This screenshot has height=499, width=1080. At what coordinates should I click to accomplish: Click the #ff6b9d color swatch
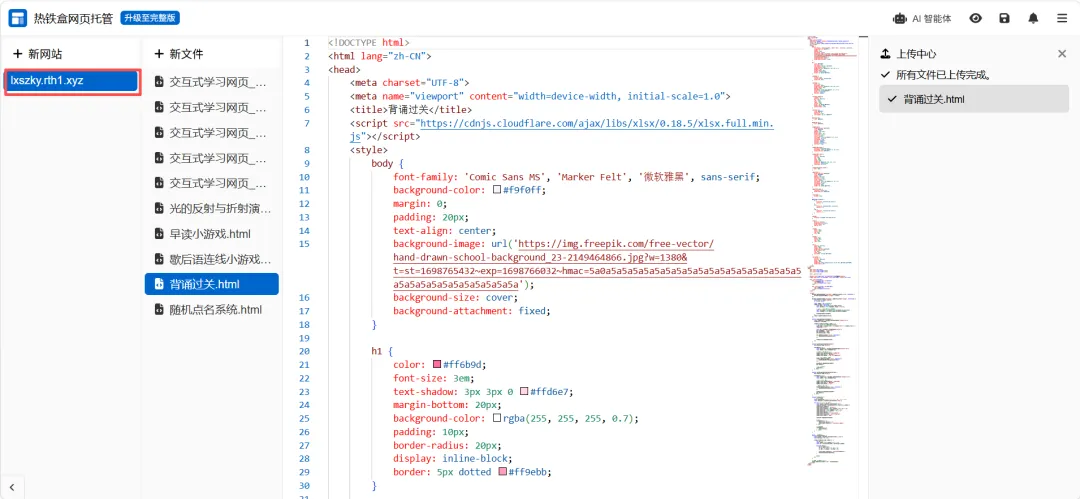click(437, 365)
